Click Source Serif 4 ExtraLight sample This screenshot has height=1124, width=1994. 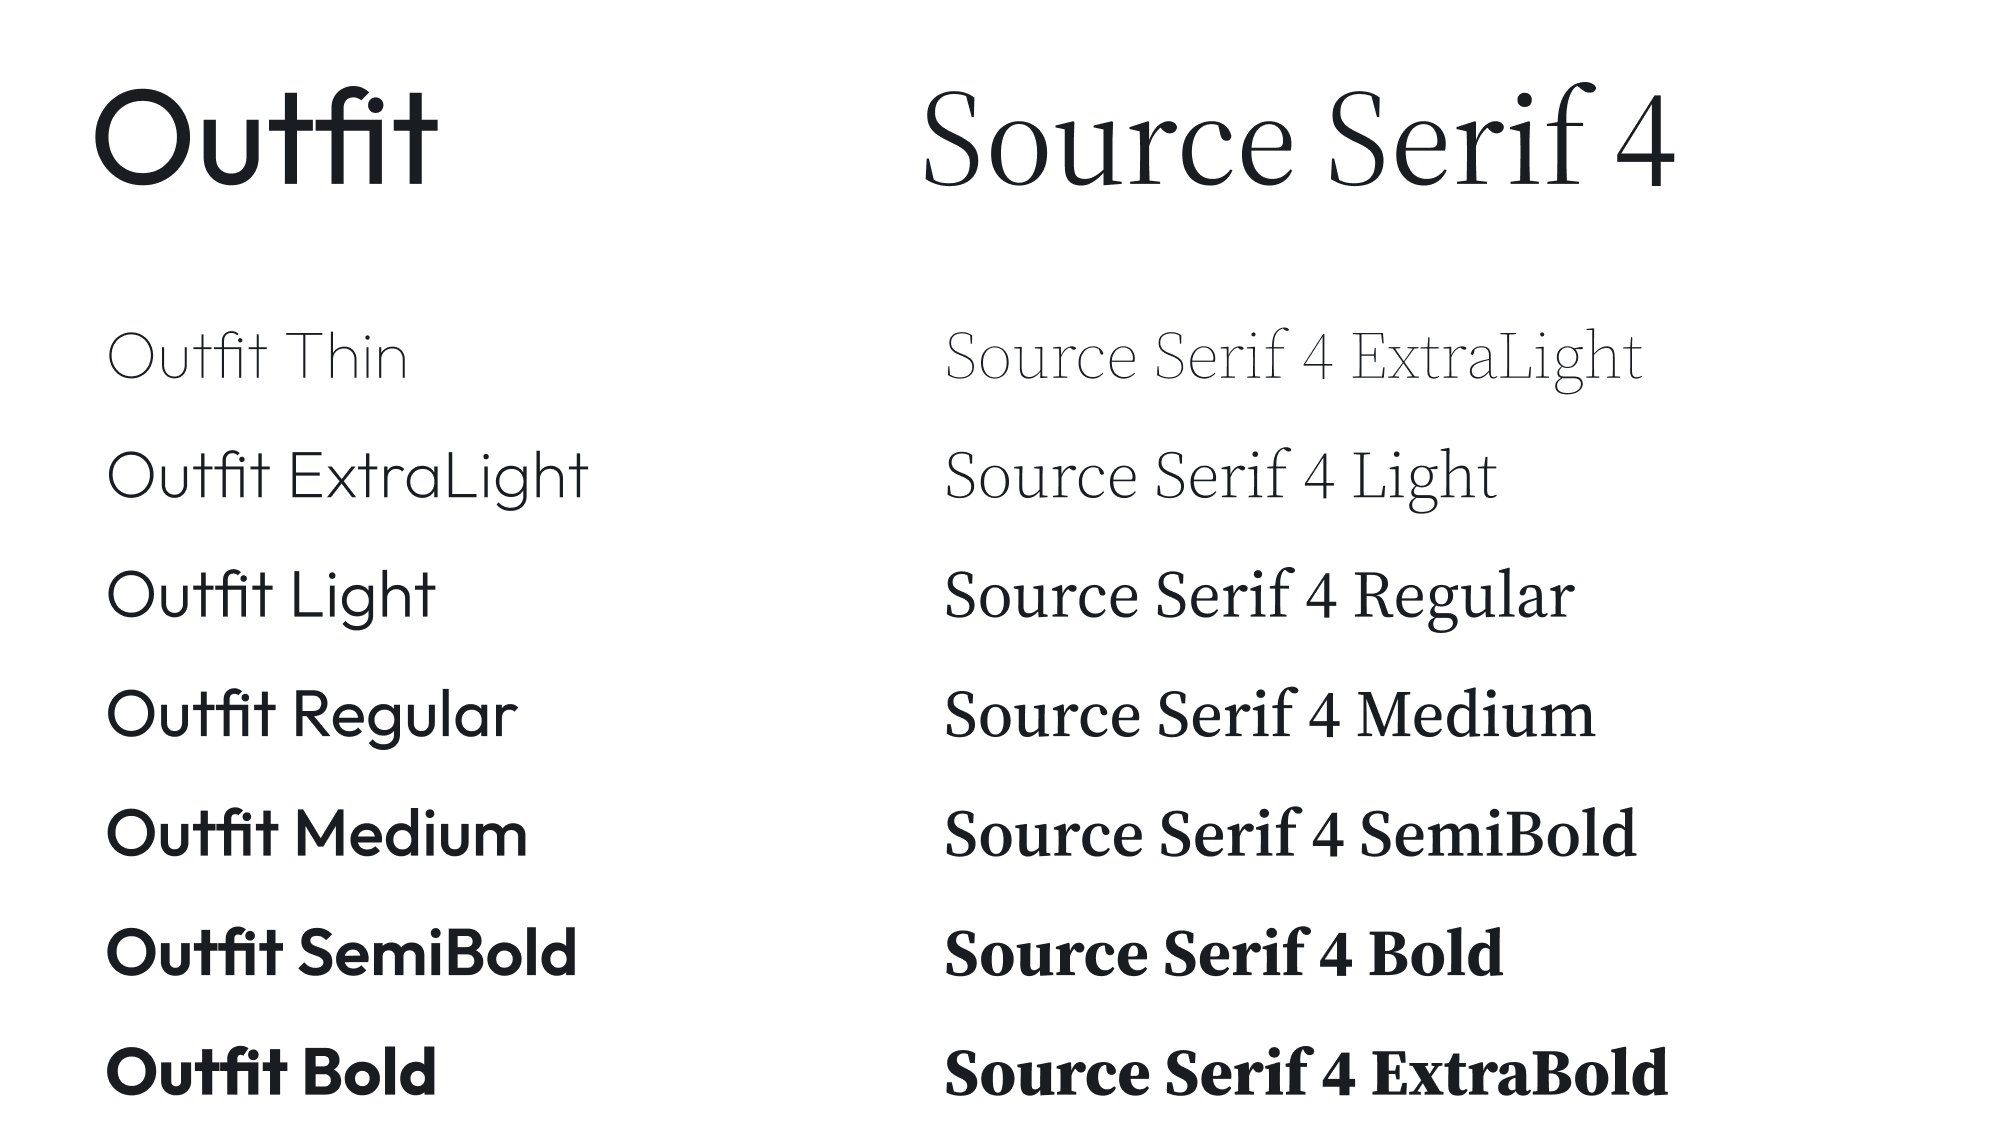pos(1293,359)
